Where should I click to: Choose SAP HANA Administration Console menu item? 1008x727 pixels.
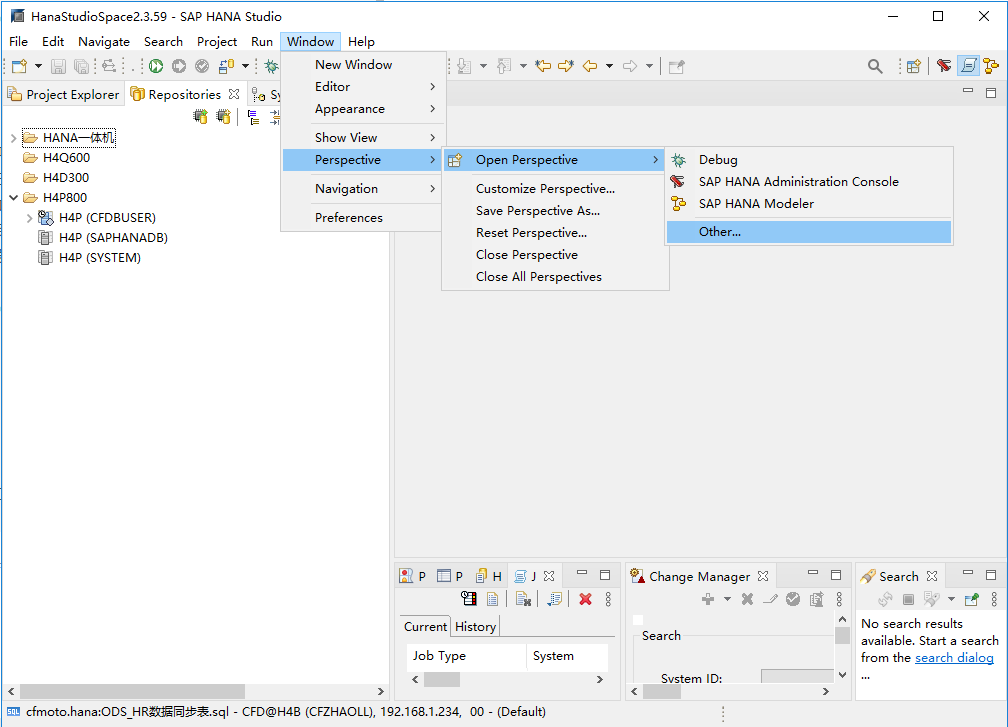click(x=809, y=182)
